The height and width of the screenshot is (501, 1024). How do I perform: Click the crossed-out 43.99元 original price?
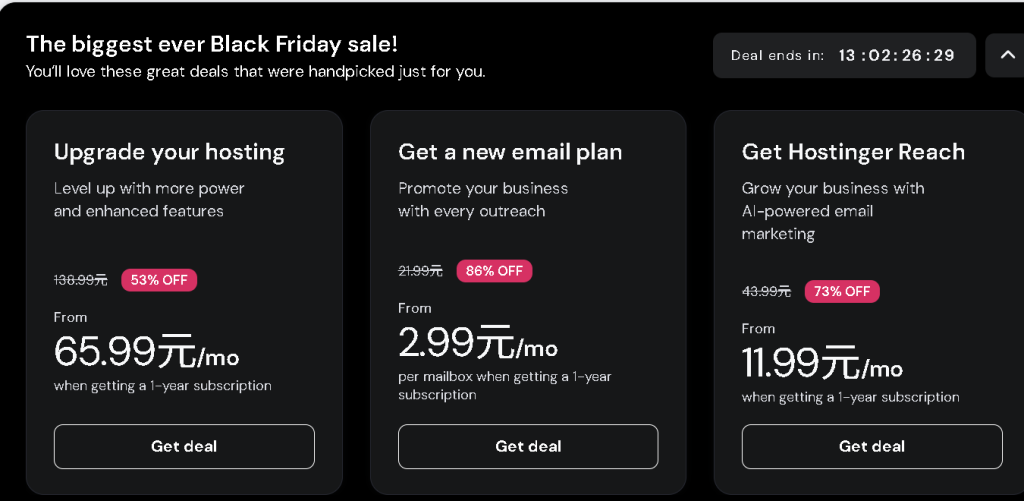pos(766,292)
